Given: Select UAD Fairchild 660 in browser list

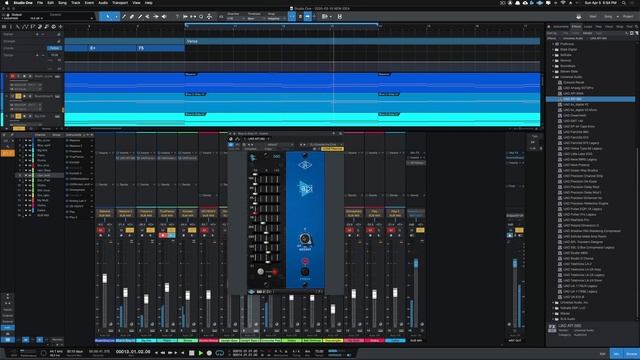Looking at the screenshot, I should click(x=576, y=132).
